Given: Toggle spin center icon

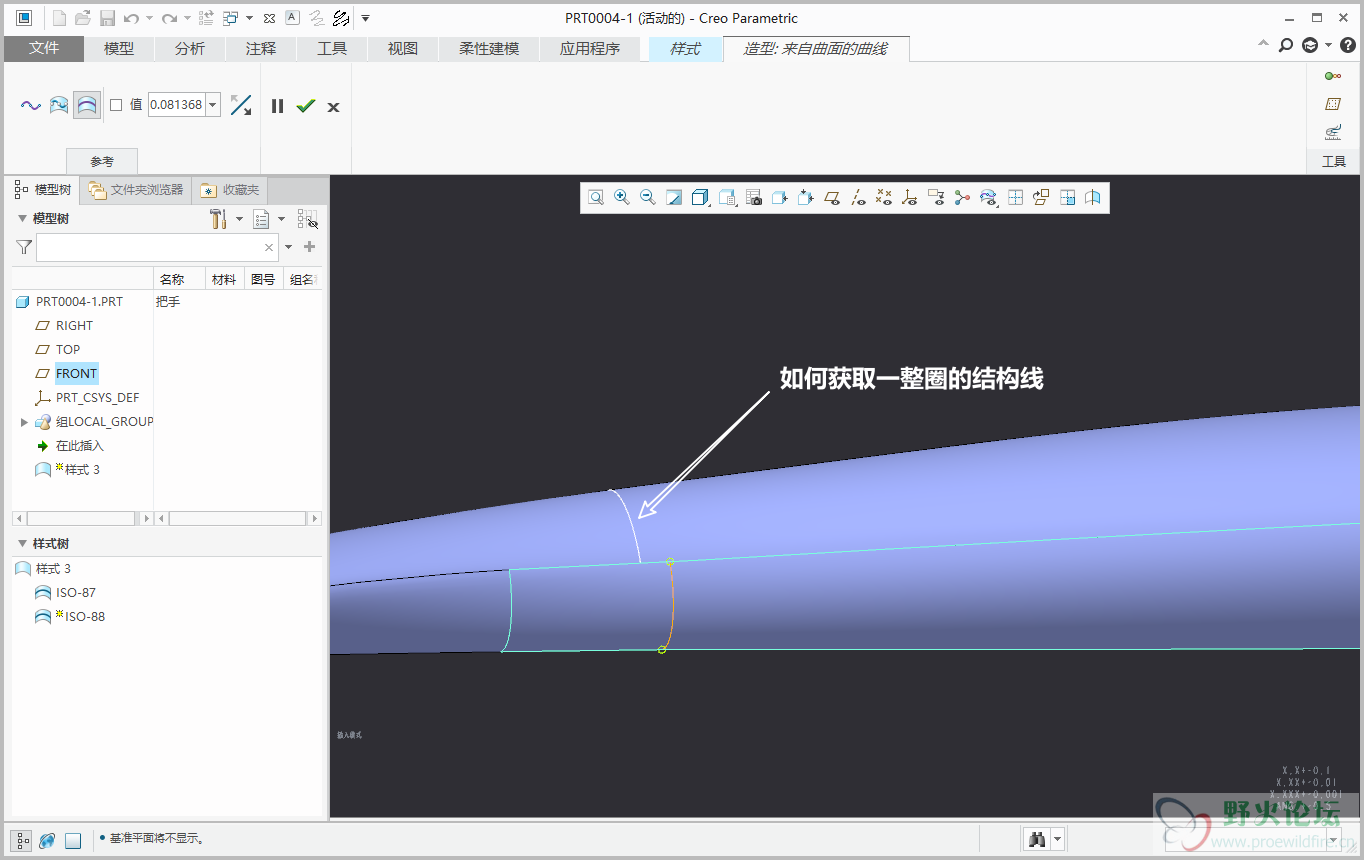Looking at the screenshot, I should [962, 198].
